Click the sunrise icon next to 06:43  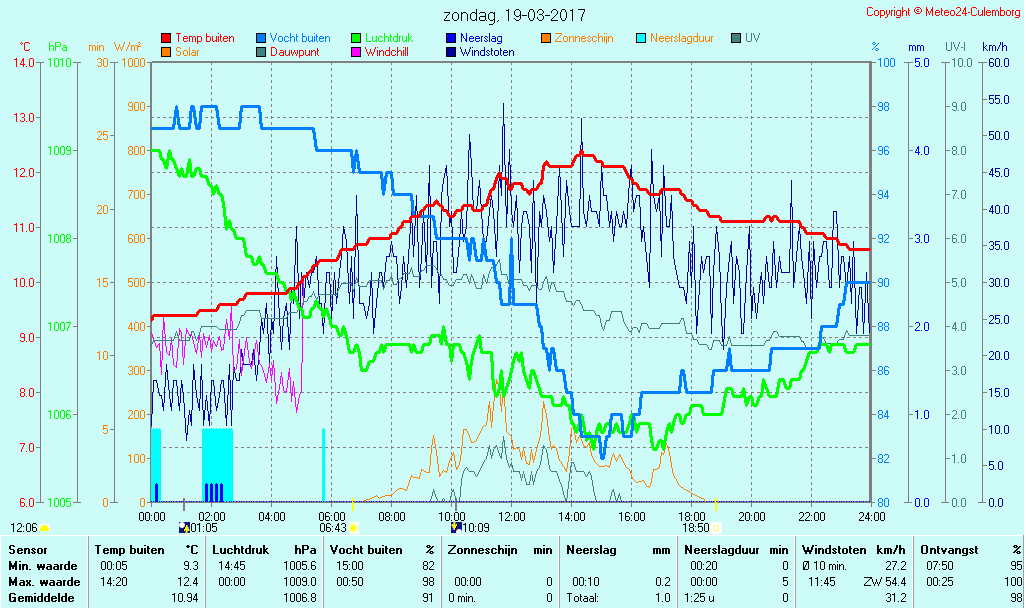pos(353,528)
